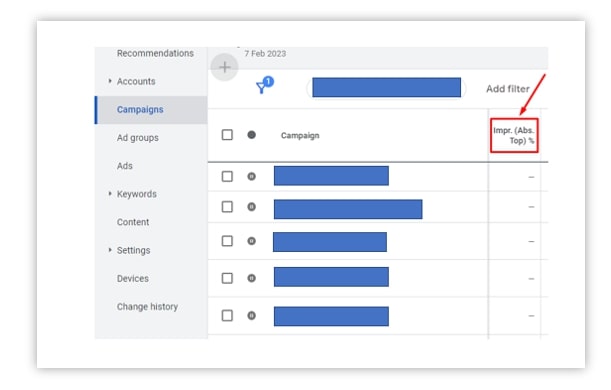The height and width of the screenshot is (390, 611).
Task: Expand the Keywords menu arrow
Action: click(x=110, y=194)
